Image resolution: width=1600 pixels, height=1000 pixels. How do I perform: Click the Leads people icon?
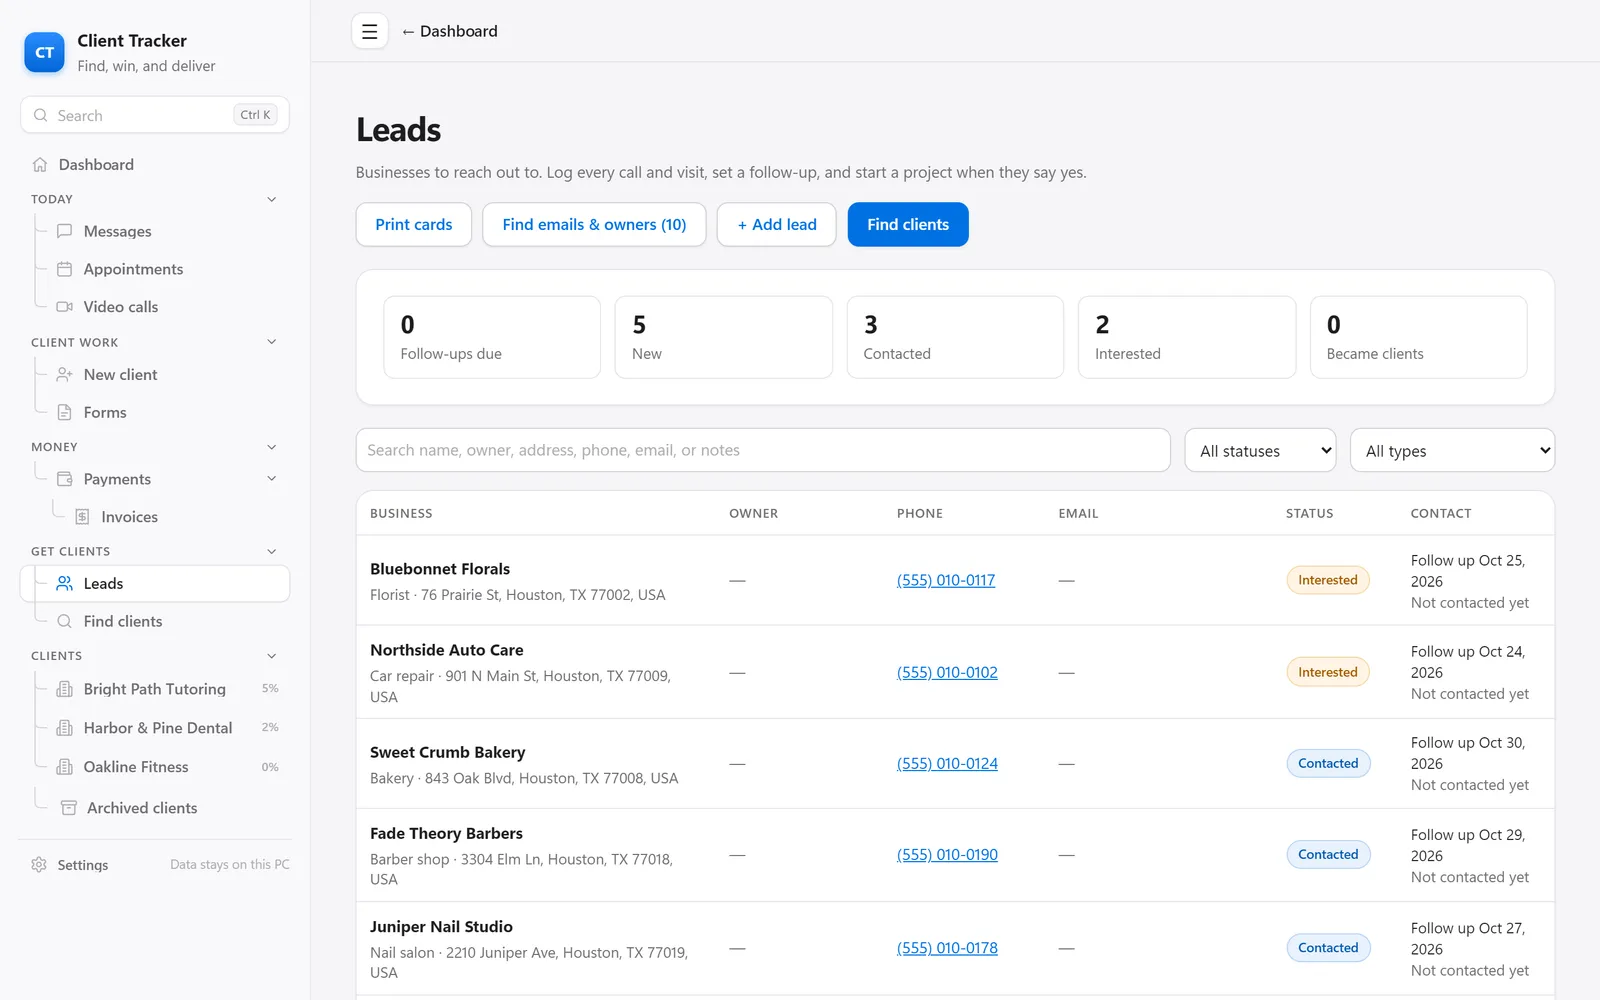pyautogui.click(x=65, y=584)
